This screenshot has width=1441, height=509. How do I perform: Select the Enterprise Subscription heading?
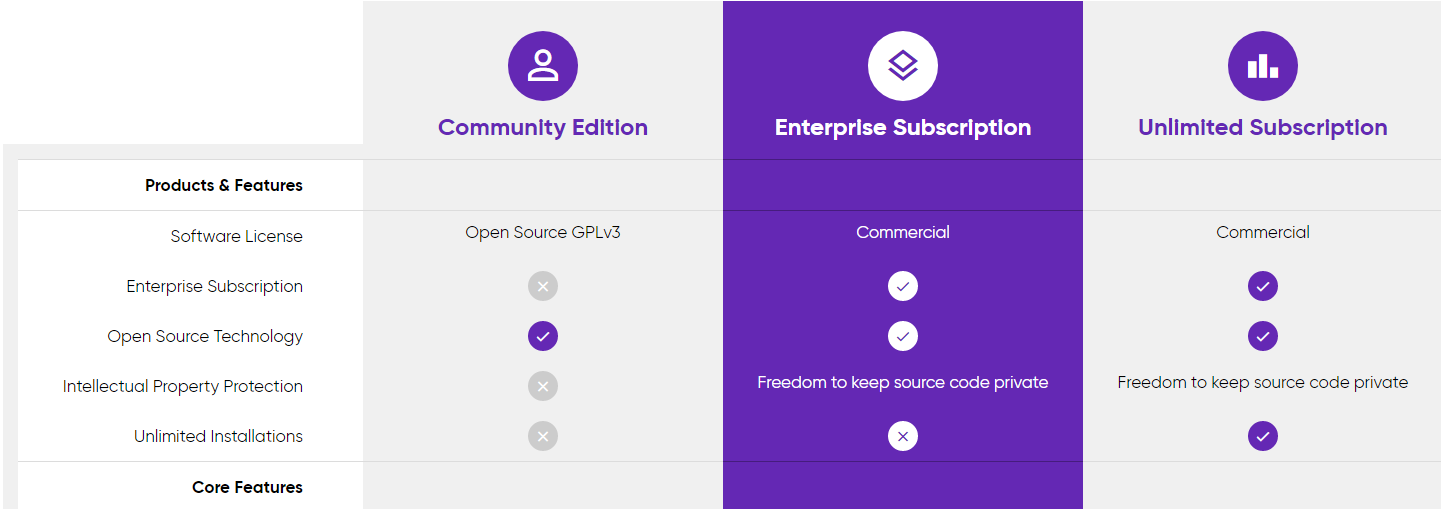[x=903, y=128]
